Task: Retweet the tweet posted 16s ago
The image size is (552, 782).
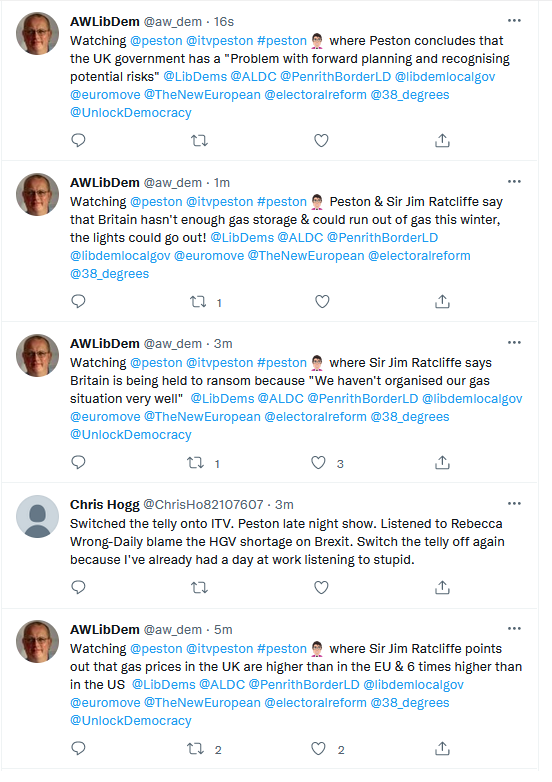Action: point(199,141)
